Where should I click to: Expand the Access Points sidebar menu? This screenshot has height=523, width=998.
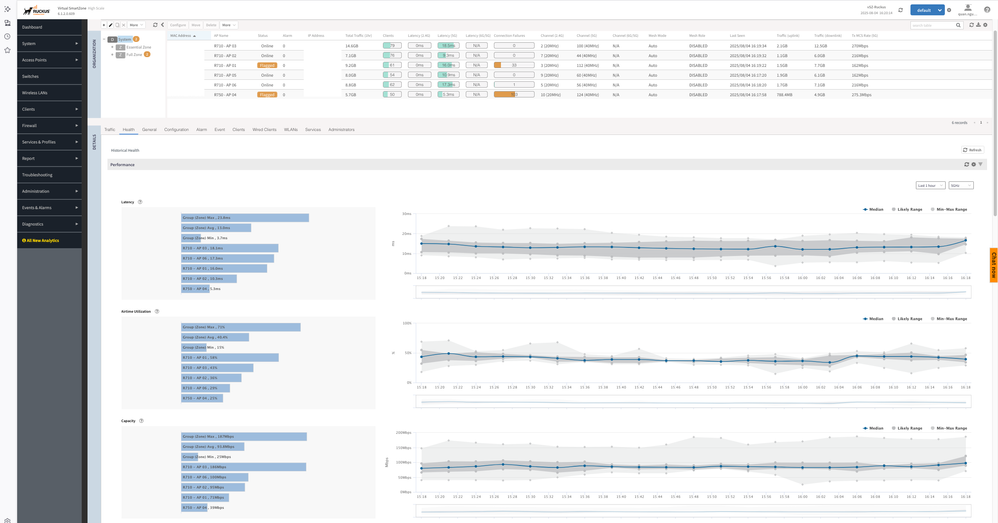pyautogui.click(x=50, y=60)
